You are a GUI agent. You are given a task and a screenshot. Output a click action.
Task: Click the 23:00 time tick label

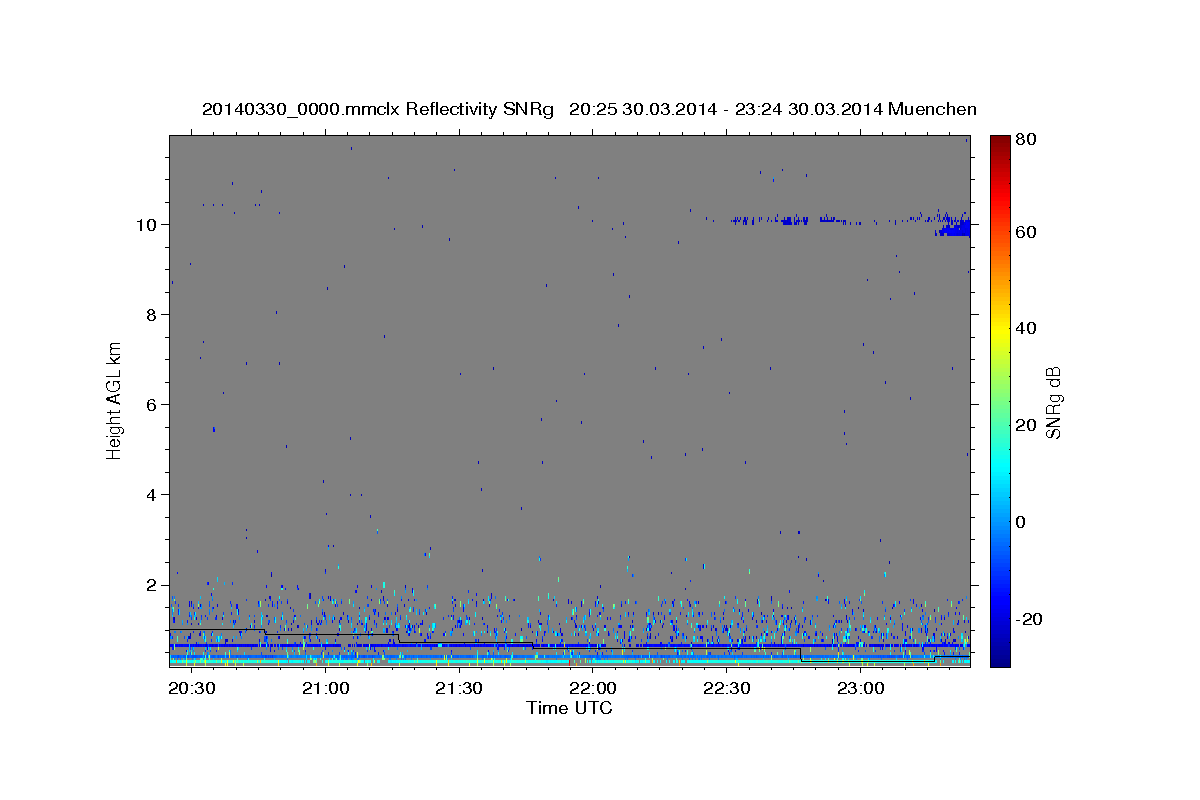pos(860,689)
